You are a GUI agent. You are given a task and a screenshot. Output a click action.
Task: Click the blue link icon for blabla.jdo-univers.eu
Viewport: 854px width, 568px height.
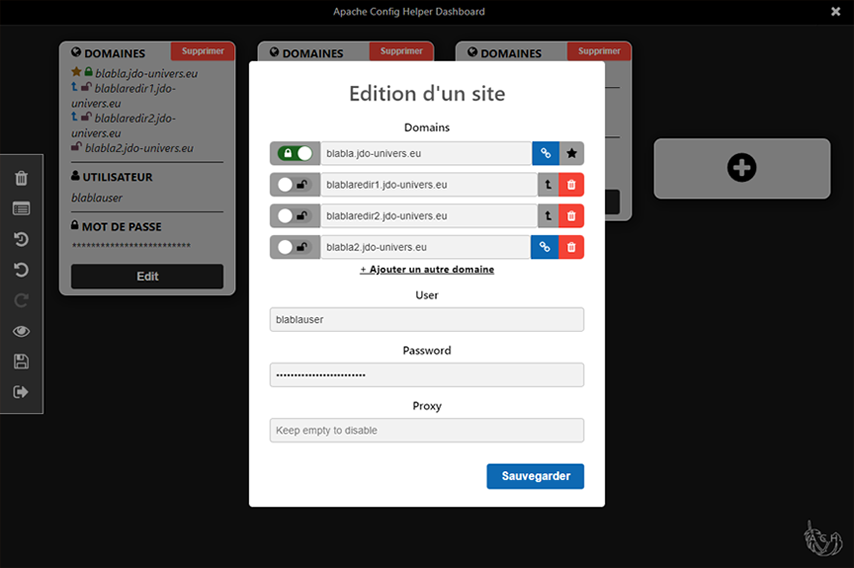click(x=545, y=153)
